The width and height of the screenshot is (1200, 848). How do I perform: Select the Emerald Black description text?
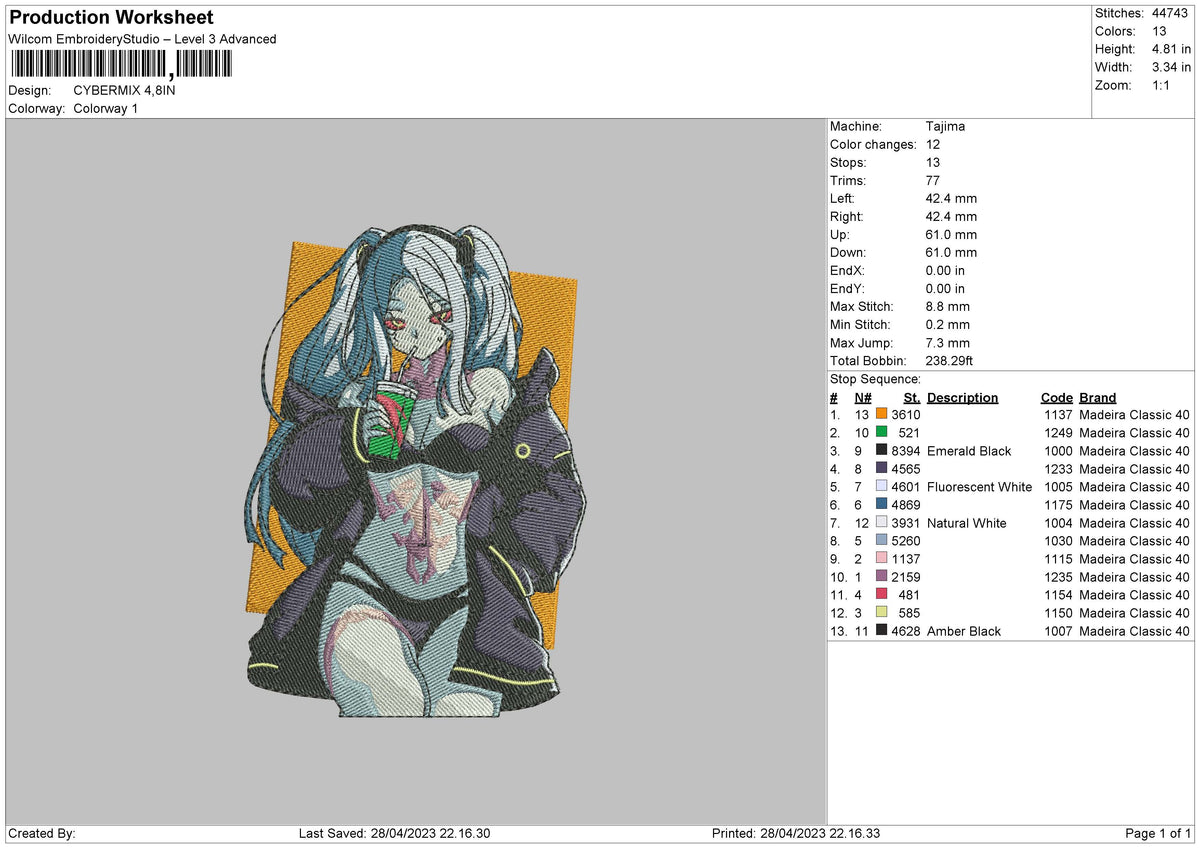(969, 450)
